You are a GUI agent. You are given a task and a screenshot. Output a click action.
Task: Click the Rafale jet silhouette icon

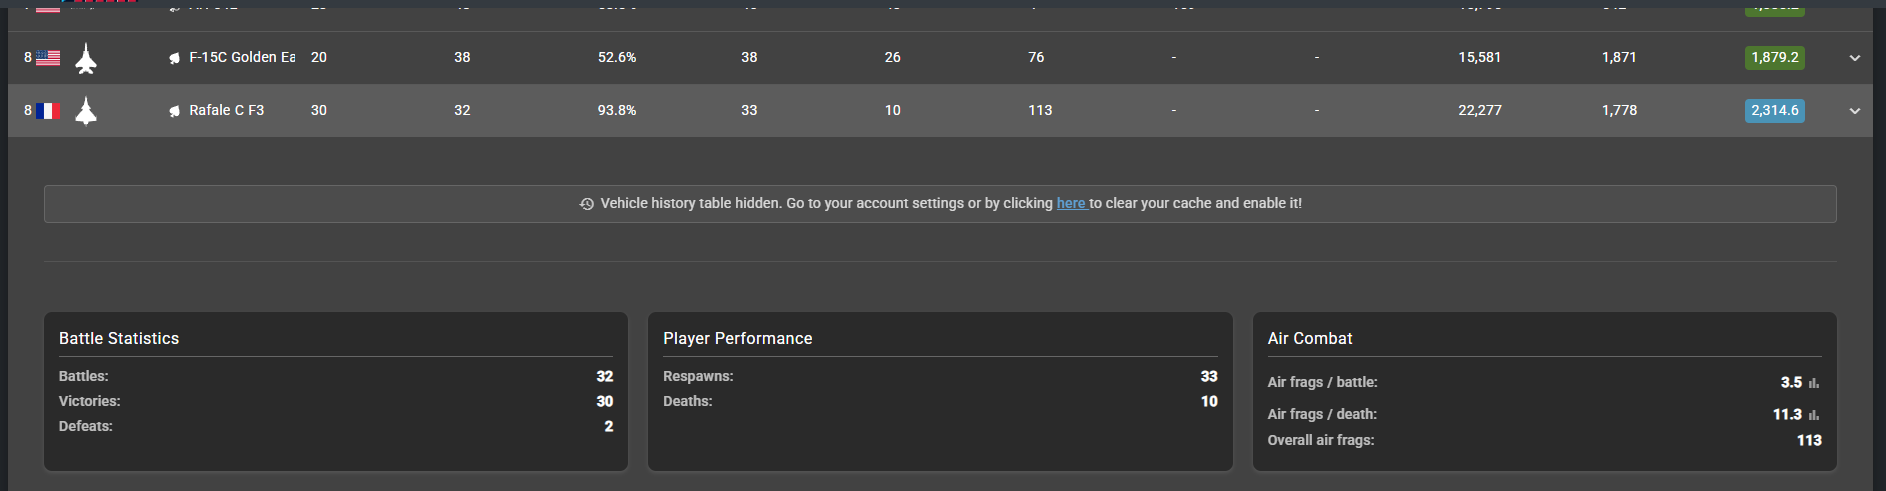pos(87,111)
